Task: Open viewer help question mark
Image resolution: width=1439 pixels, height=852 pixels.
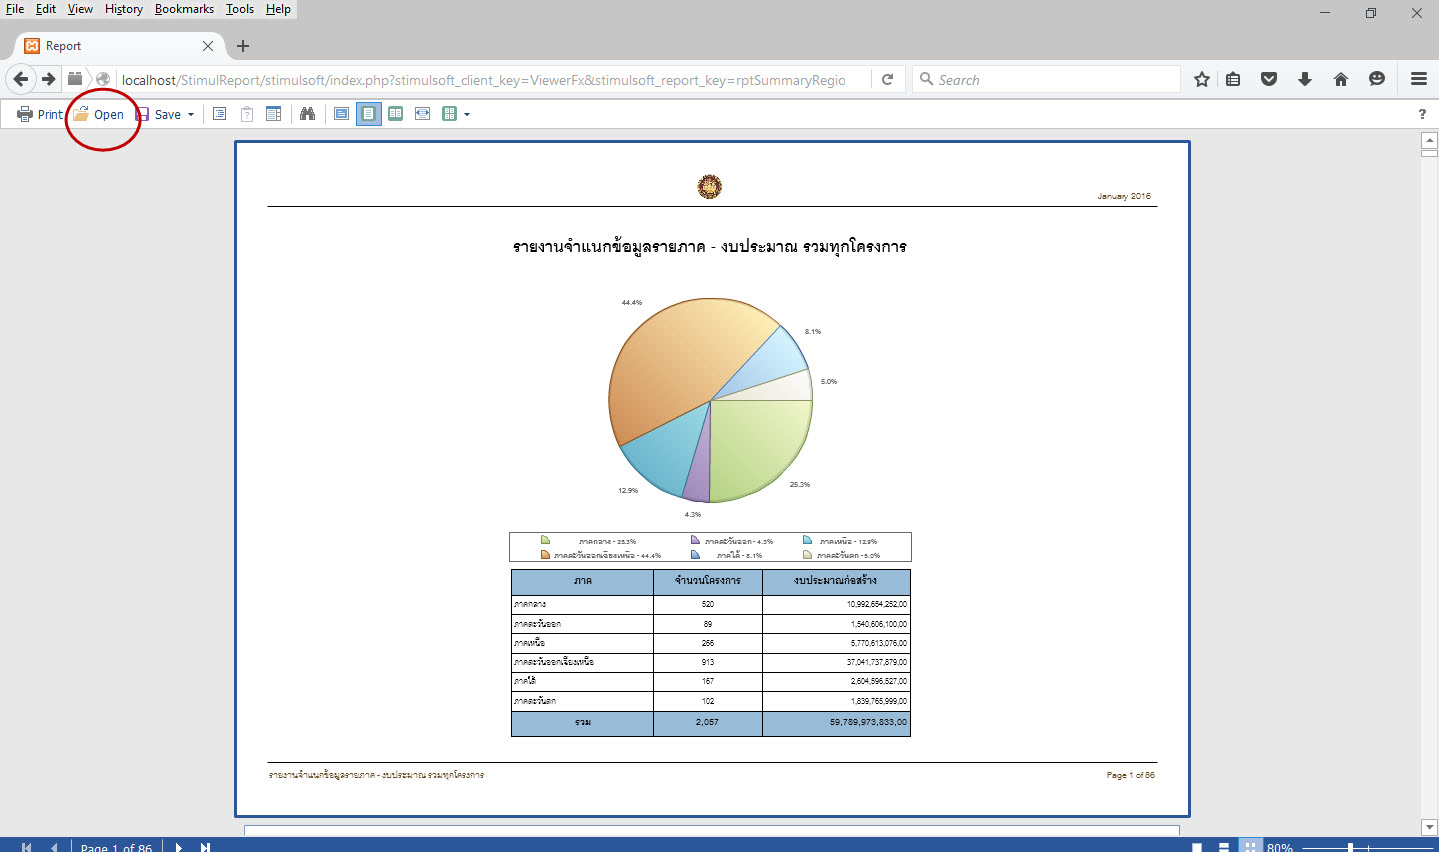Action: [1422, 114]
